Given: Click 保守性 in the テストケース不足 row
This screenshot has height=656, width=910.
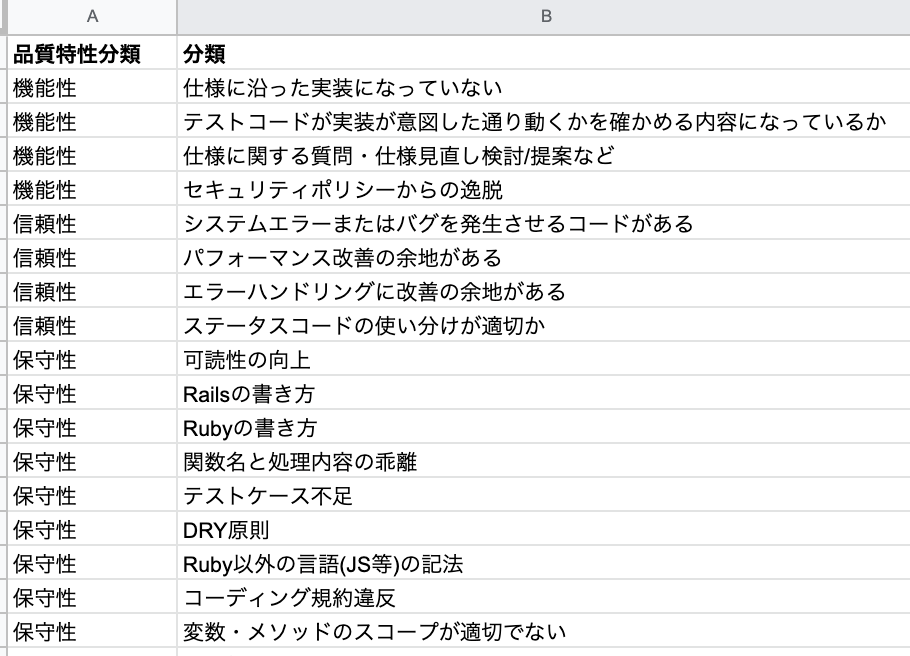Looking at the screenshot, I should pos(92,495).
